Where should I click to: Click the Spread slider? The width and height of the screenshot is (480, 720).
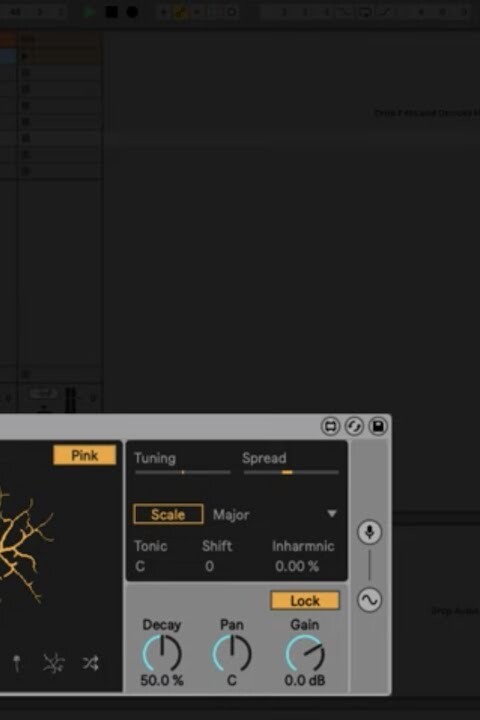pos(291,472)
